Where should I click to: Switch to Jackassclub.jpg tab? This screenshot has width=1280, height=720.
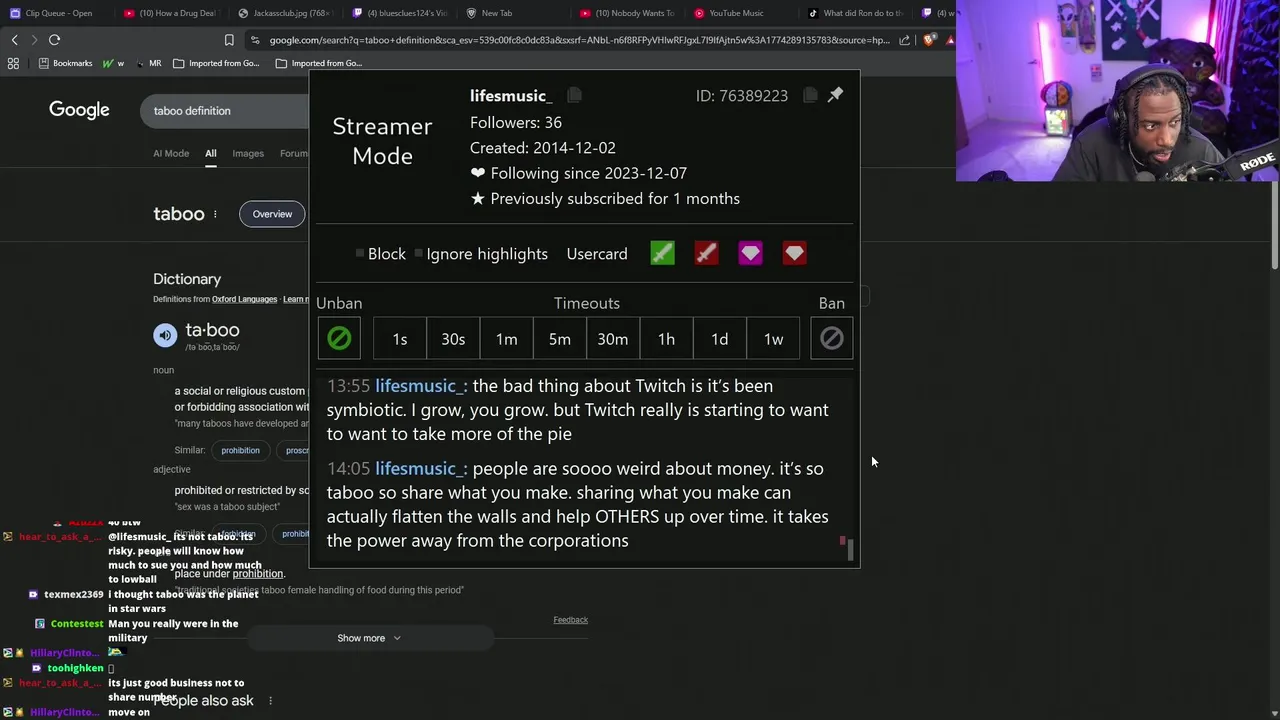(287, 13)
